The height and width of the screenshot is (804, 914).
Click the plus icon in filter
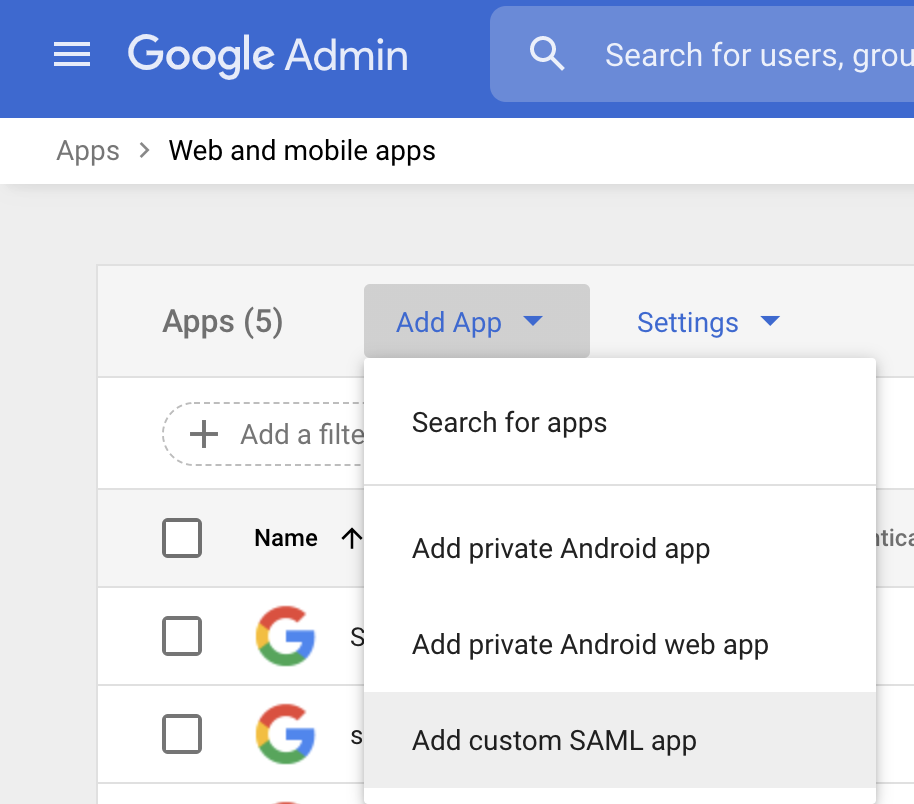(204, 434)
